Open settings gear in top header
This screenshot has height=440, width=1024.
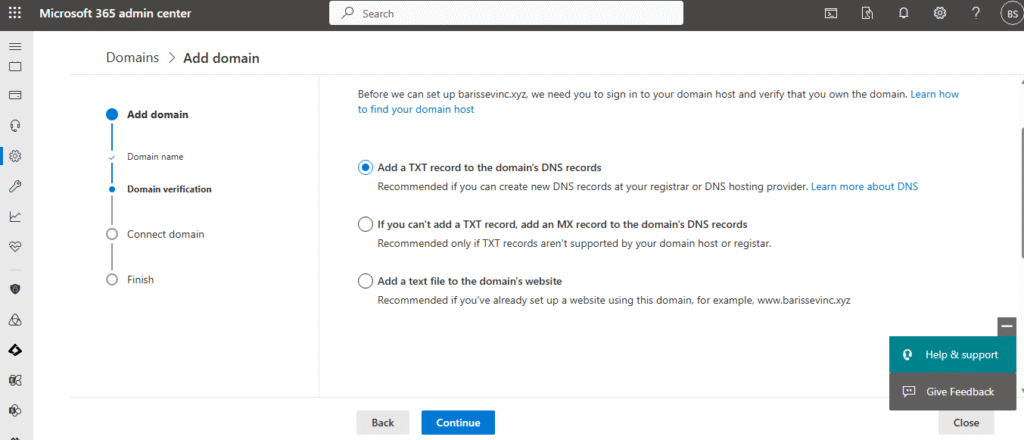[x=940, y=13]
